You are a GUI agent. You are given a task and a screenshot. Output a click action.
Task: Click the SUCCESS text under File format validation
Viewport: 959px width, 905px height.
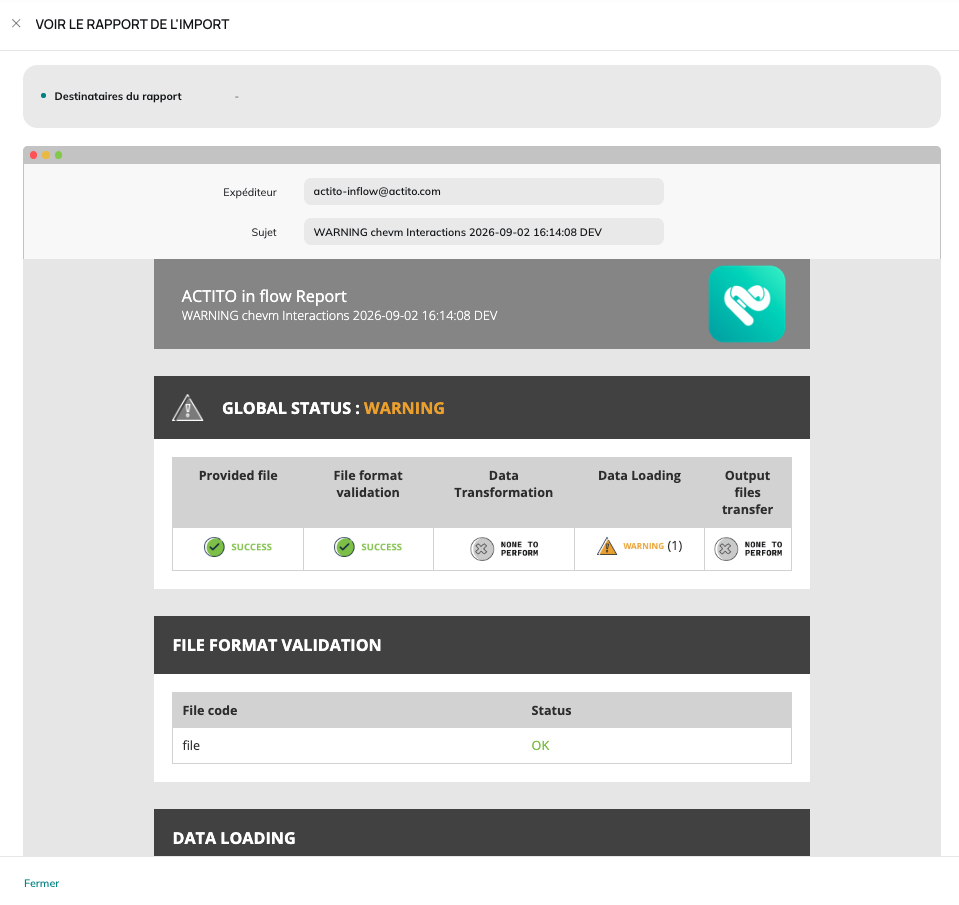[x=382, y=547]
